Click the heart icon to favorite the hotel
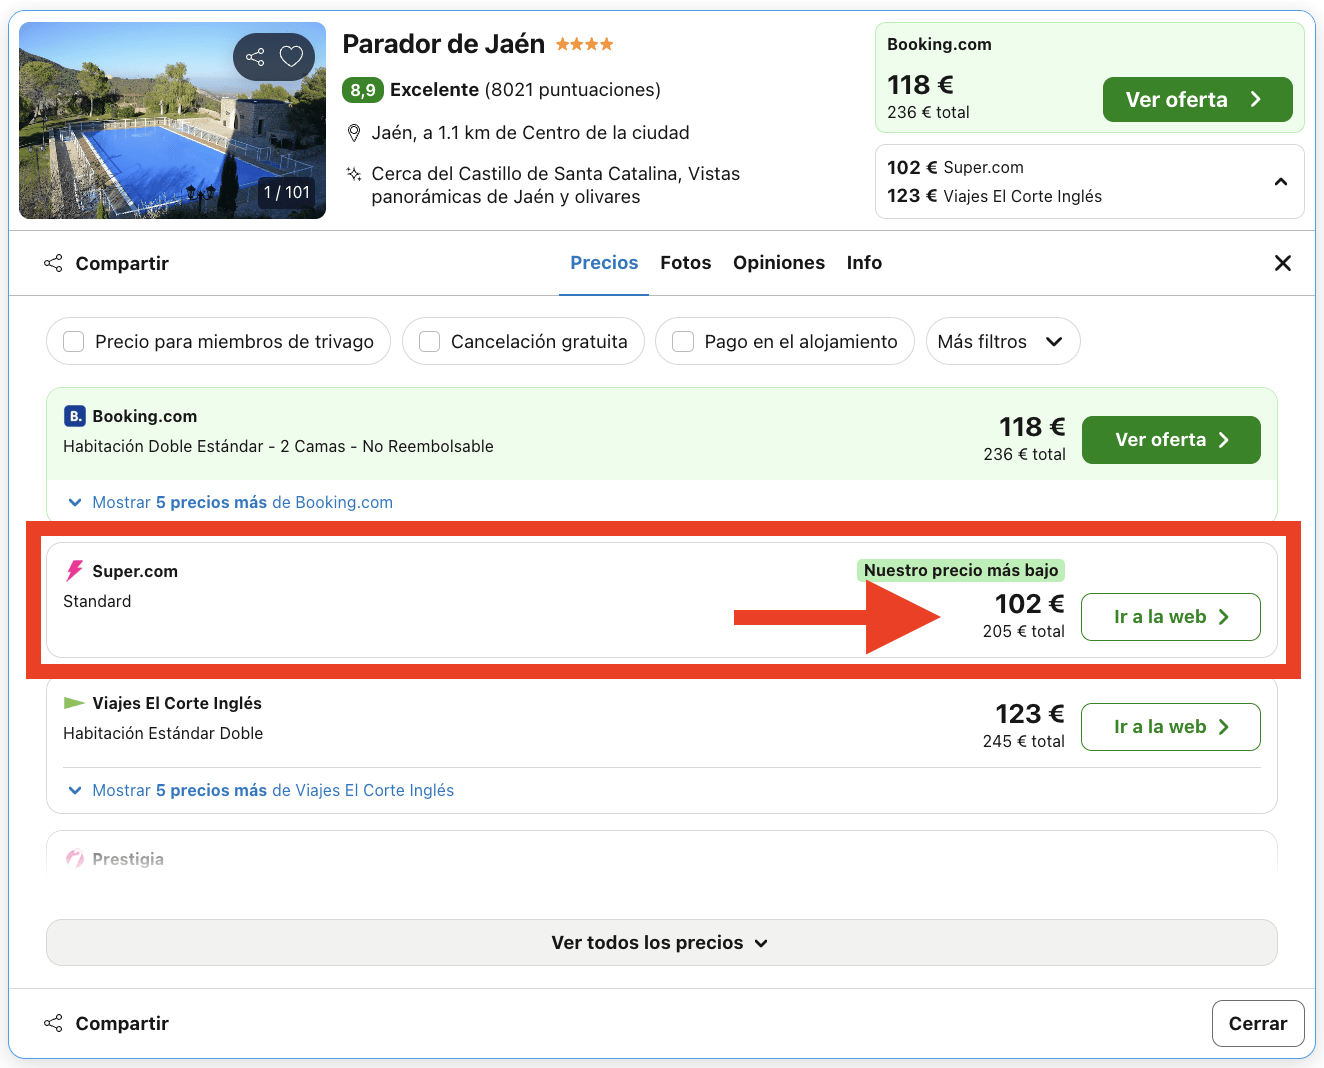1324x1068 pixels. point(294,57)
